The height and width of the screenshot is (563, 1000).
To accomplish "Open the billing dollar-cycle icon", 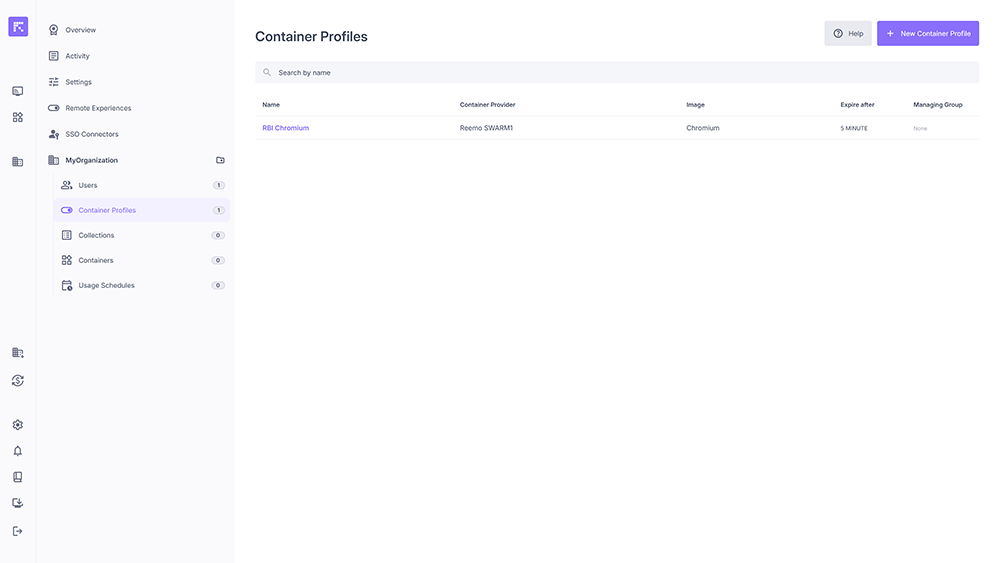I will (x=18, y=381).
